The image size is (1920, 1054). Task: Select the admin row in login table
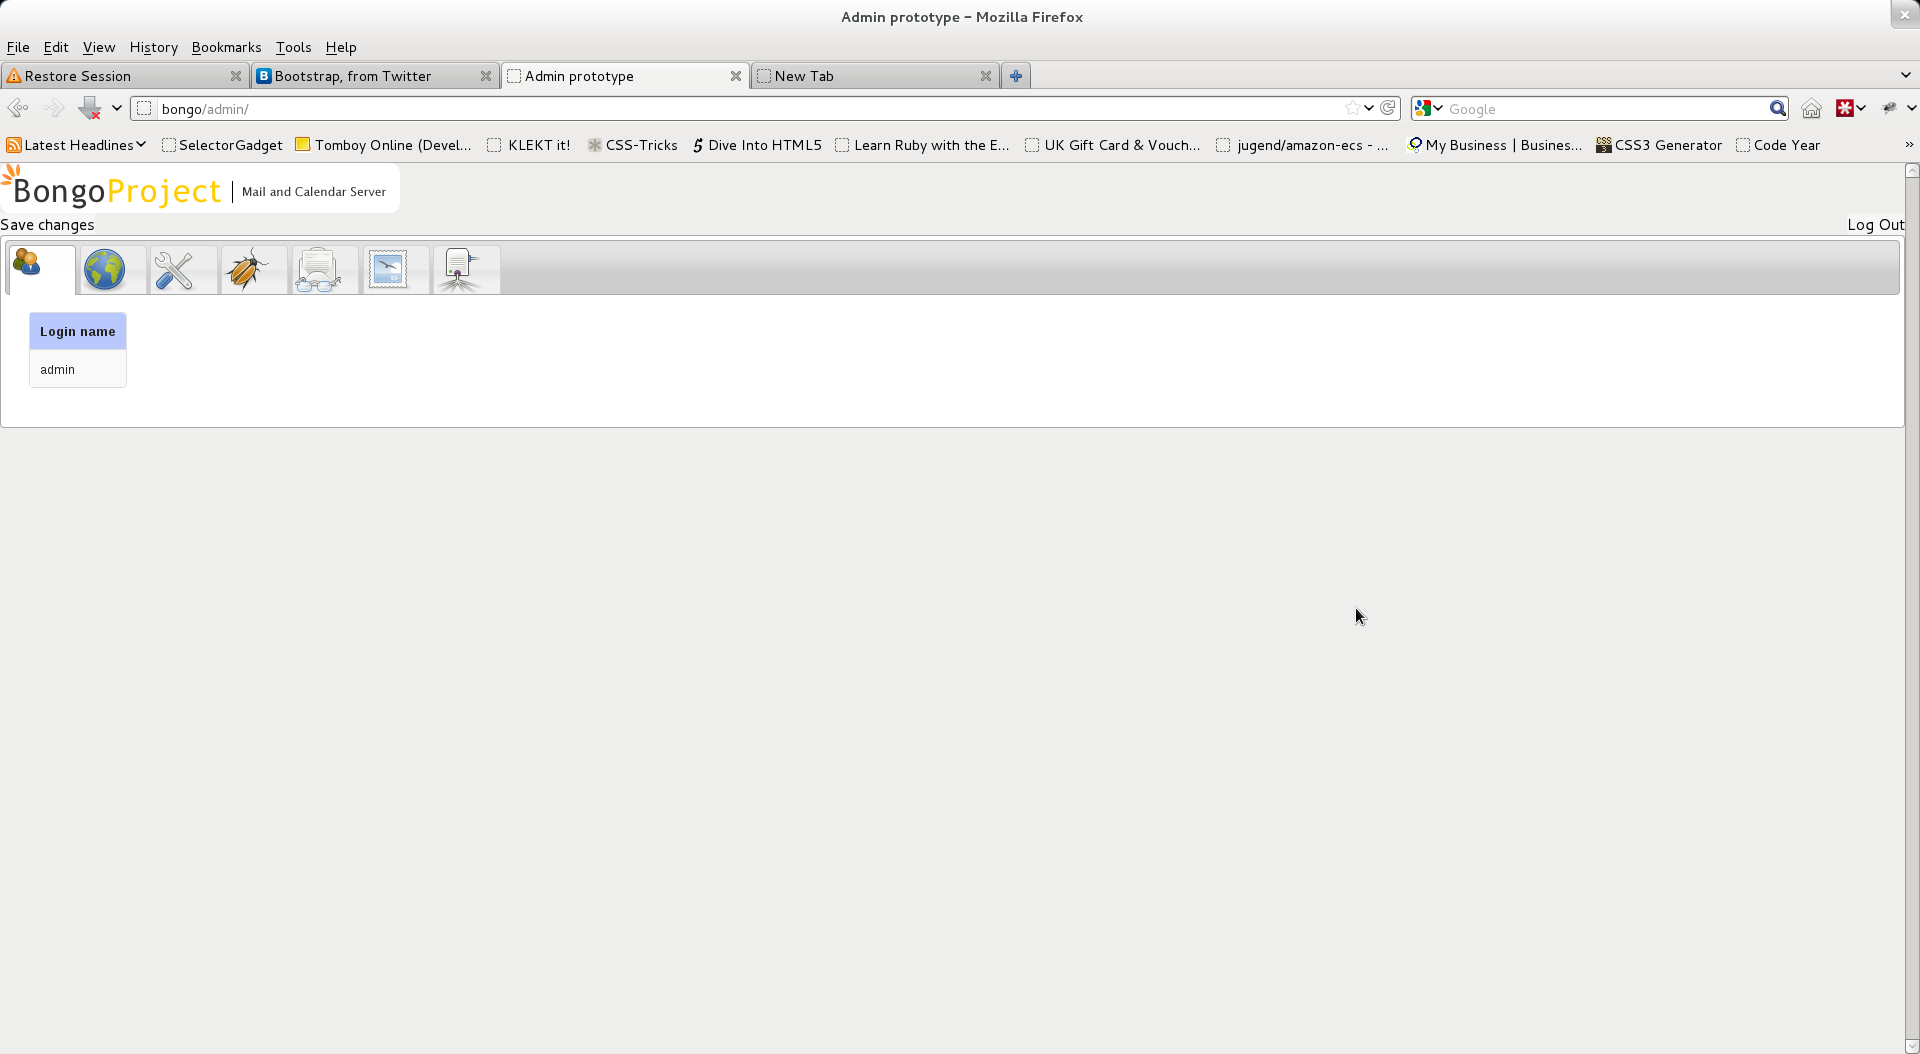tap(78, 369)
